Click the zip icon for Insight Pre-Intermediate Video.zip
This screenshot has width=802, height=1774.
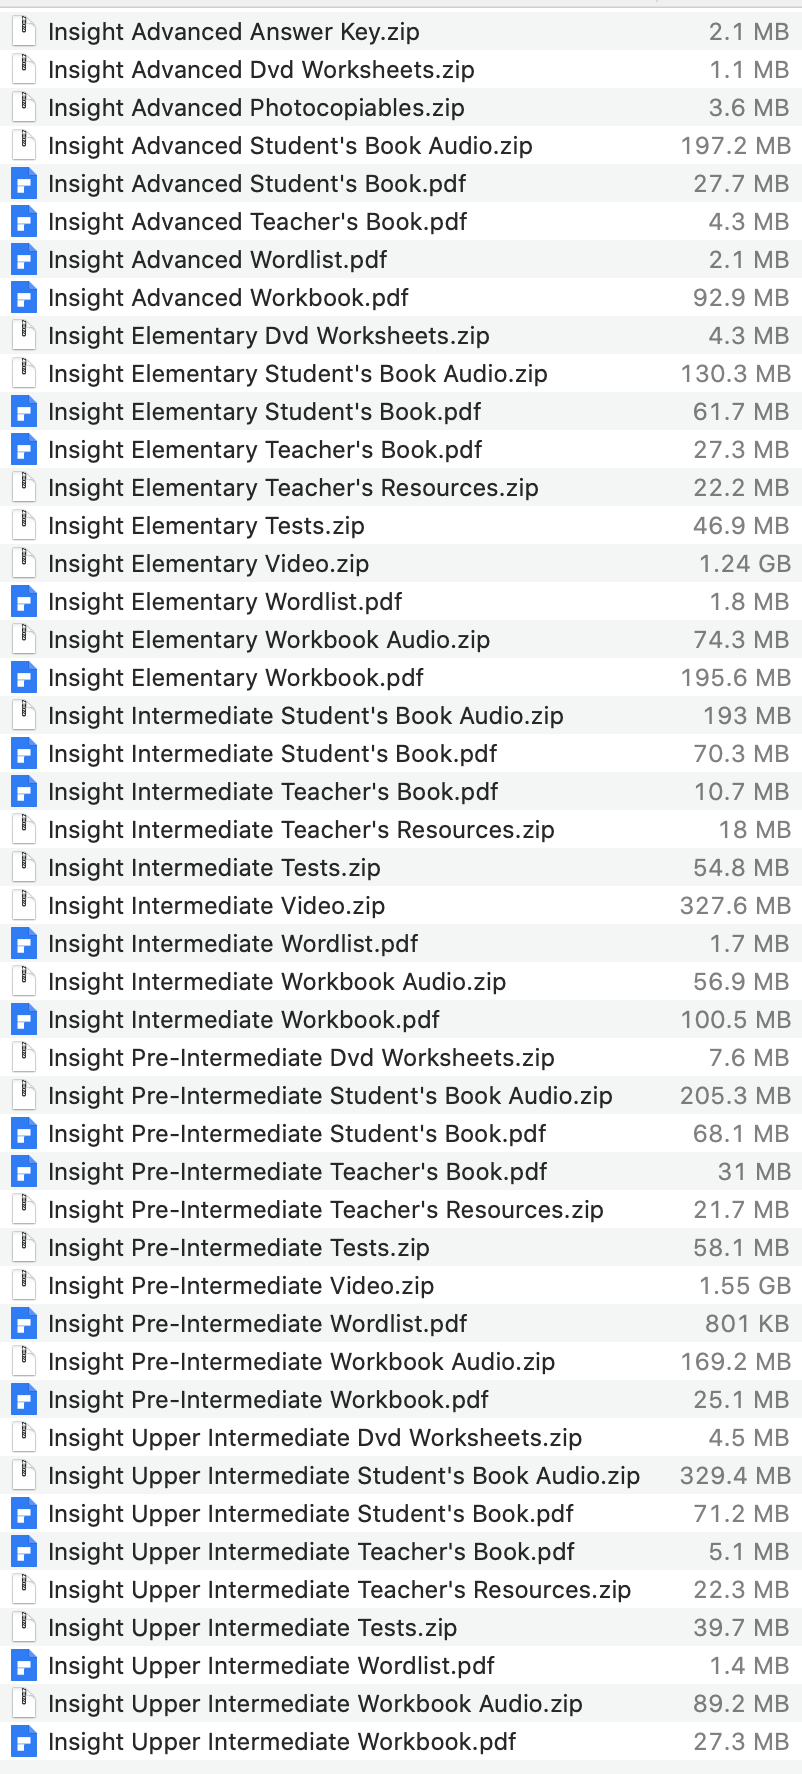coord(23,1286)
